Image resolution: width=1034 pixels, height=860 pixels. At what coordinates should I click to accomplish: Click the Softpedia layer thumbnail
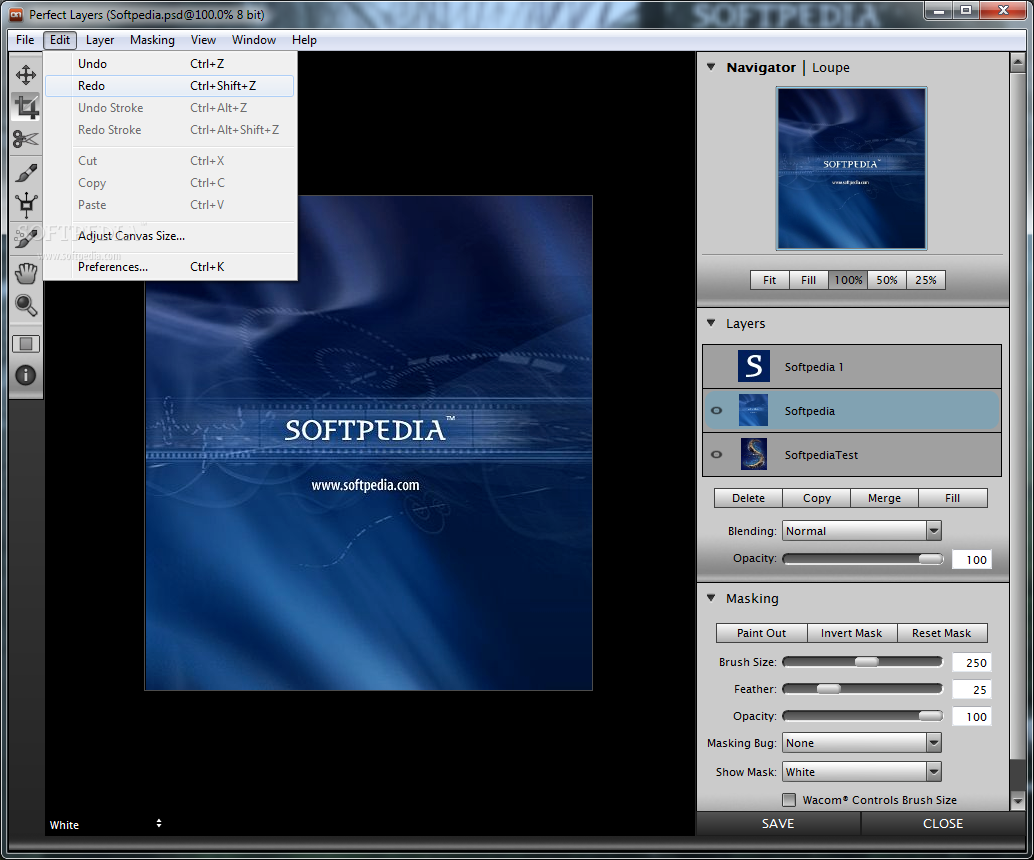click(x=754, y=410)
